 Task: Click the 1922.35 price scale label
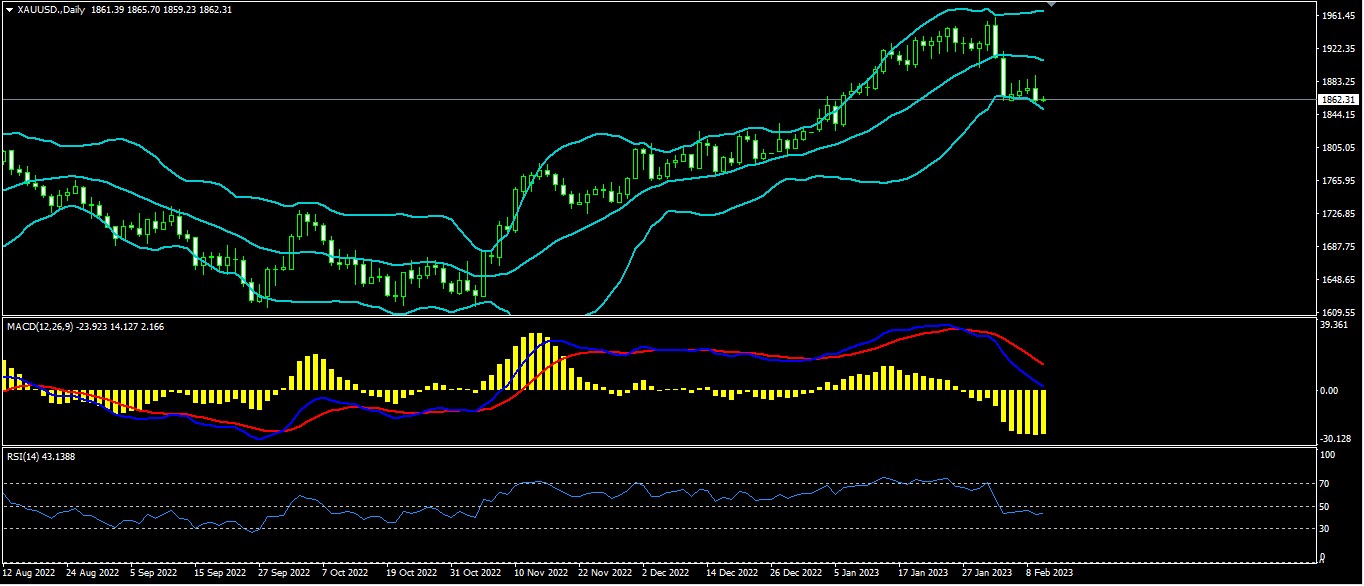1335,49
